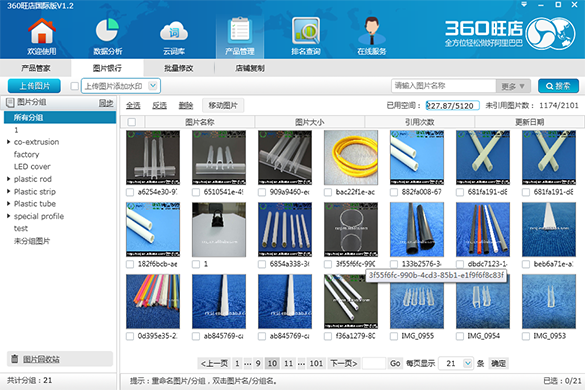This screenshot has height=390, width=585.
Task: Select the test group
Action: pyautogui.click(x=21, y=228)
